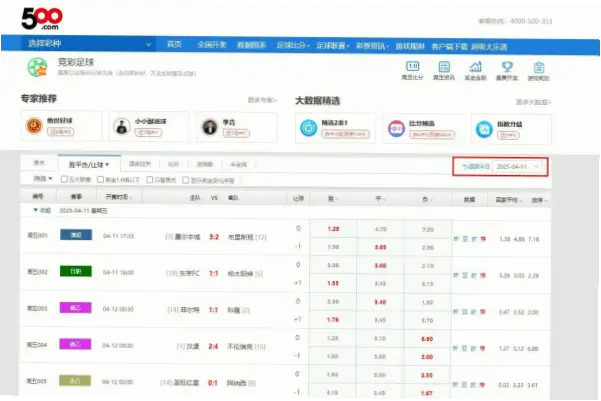Click the magenta league badge in row 周五004
Screen dimensions: 601x401
pyautogui.click(x=75, y=344)
